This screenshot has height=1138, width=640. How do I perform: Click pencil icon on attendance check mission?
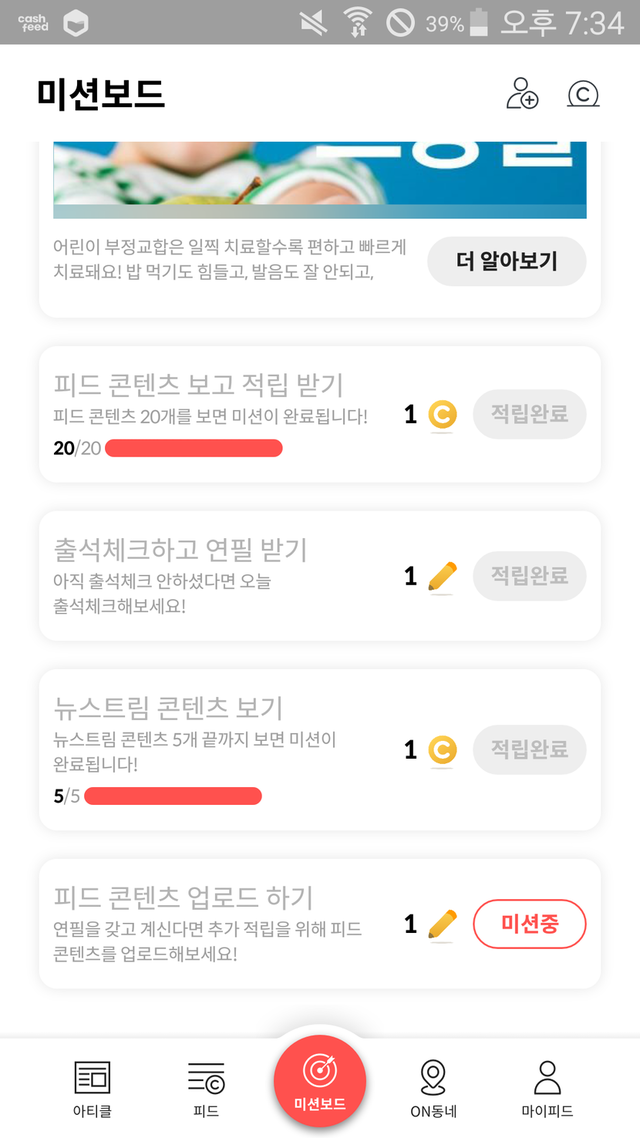442,576
